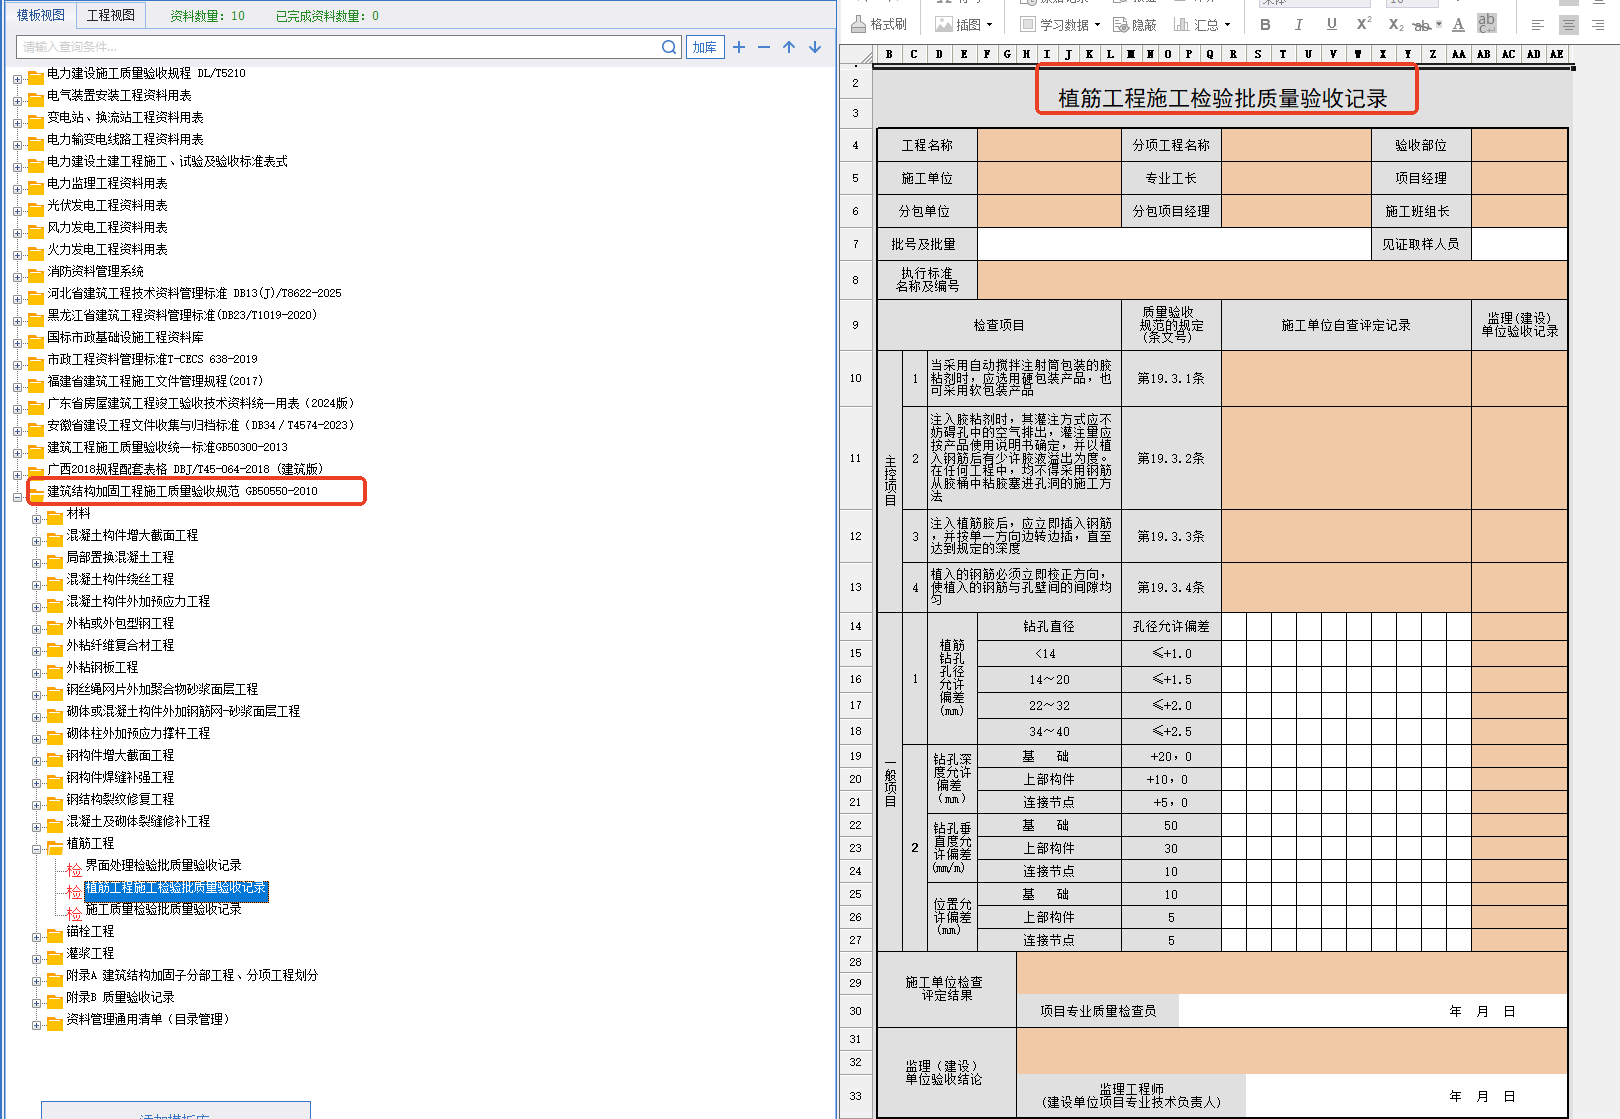Viewport: 1620px width, 1119px height.
Task: Click the plus icon beside 加库
Action: click(739, 47)
